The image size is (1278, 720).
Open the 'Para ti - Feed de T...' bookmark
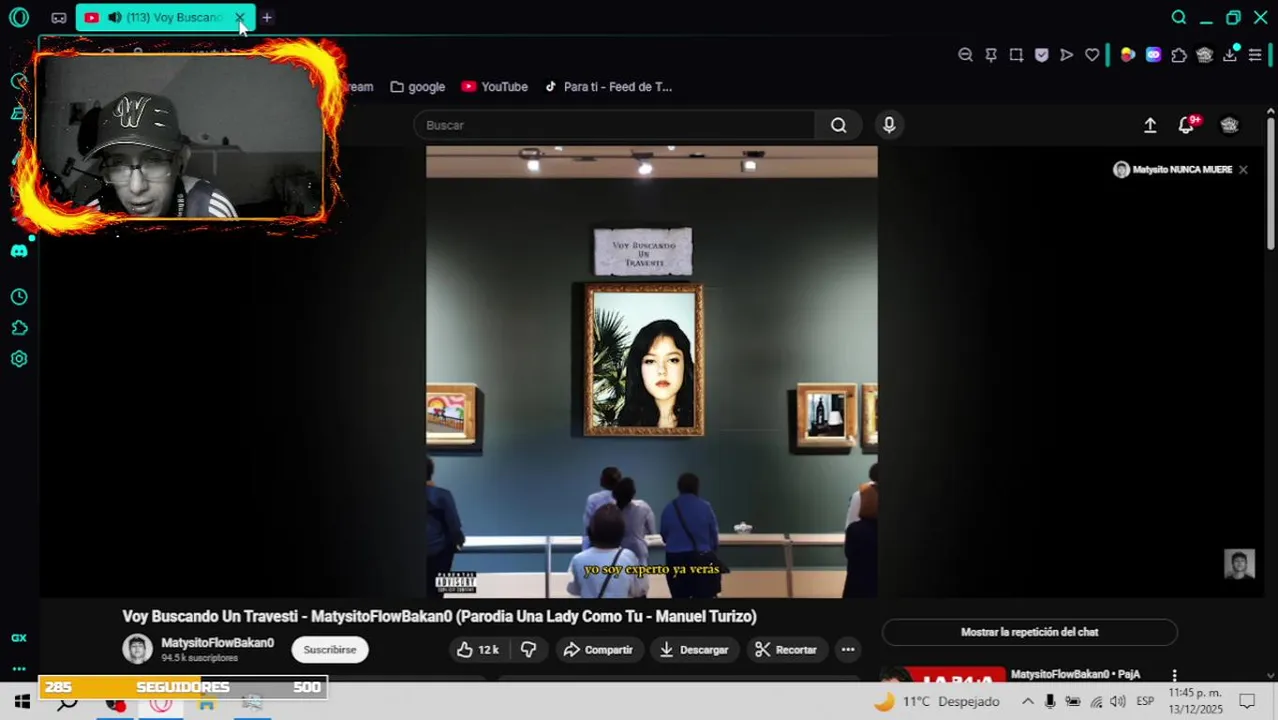[608, 87]
